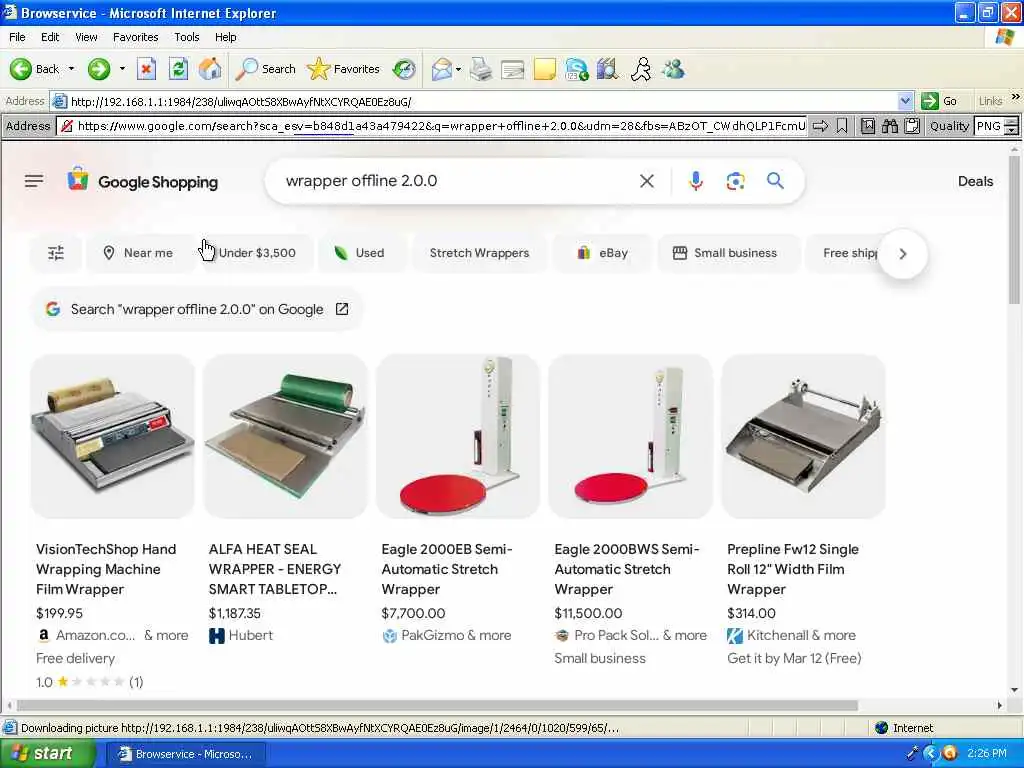Image resolution: width=1024 pixels, height=768 pixels.
Task: Click the Windows Messenger icon
Action: pyautogui.click(x=673, y=69)
